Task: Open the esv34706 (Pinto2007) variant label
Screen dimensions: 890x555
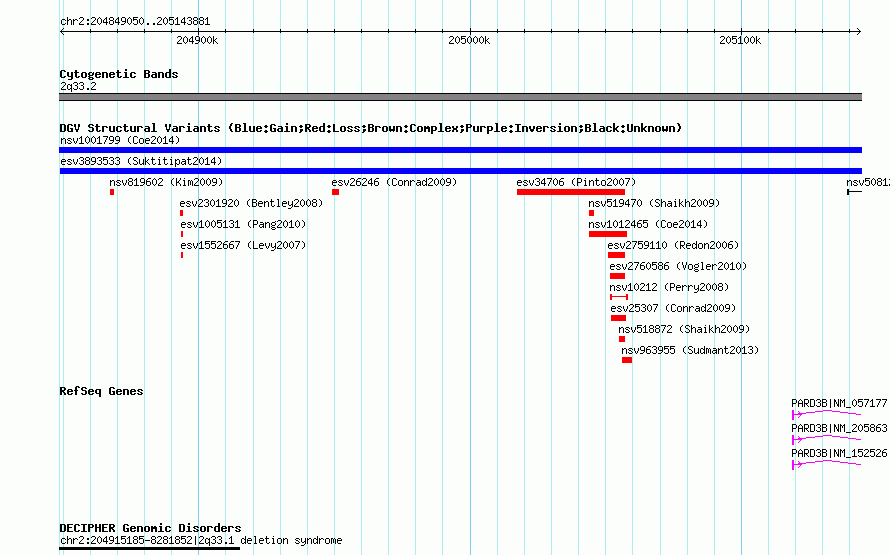Action: point(576,182)
